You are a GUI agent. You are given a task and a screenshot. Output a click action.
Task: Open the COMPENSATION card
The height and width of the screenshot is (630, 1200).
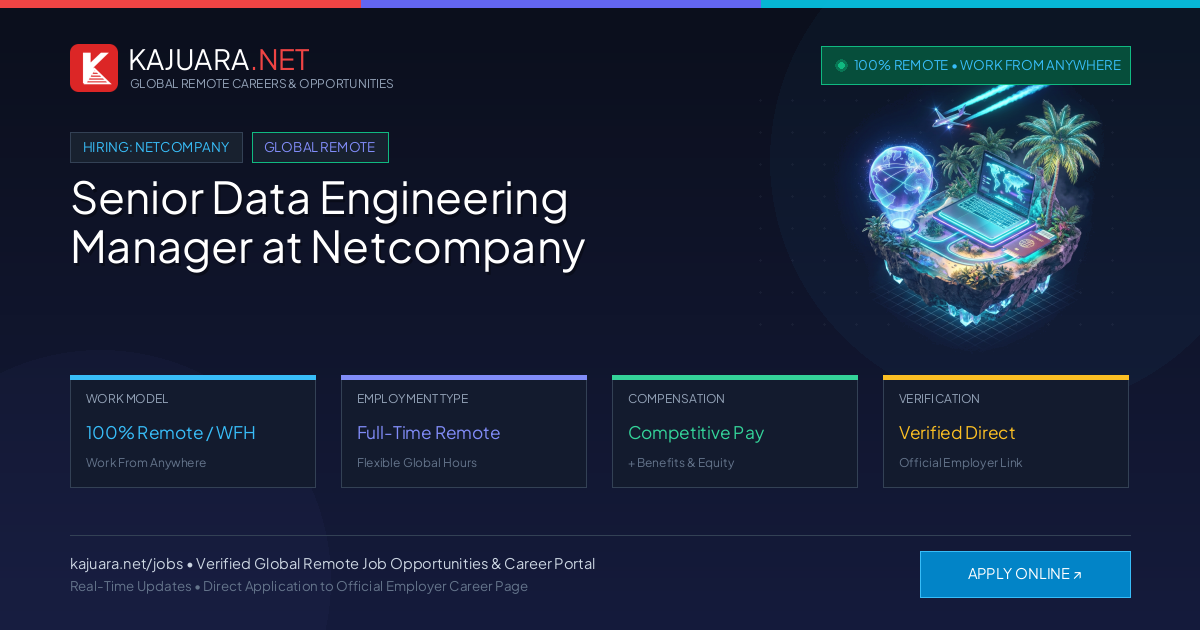(735, 431)
